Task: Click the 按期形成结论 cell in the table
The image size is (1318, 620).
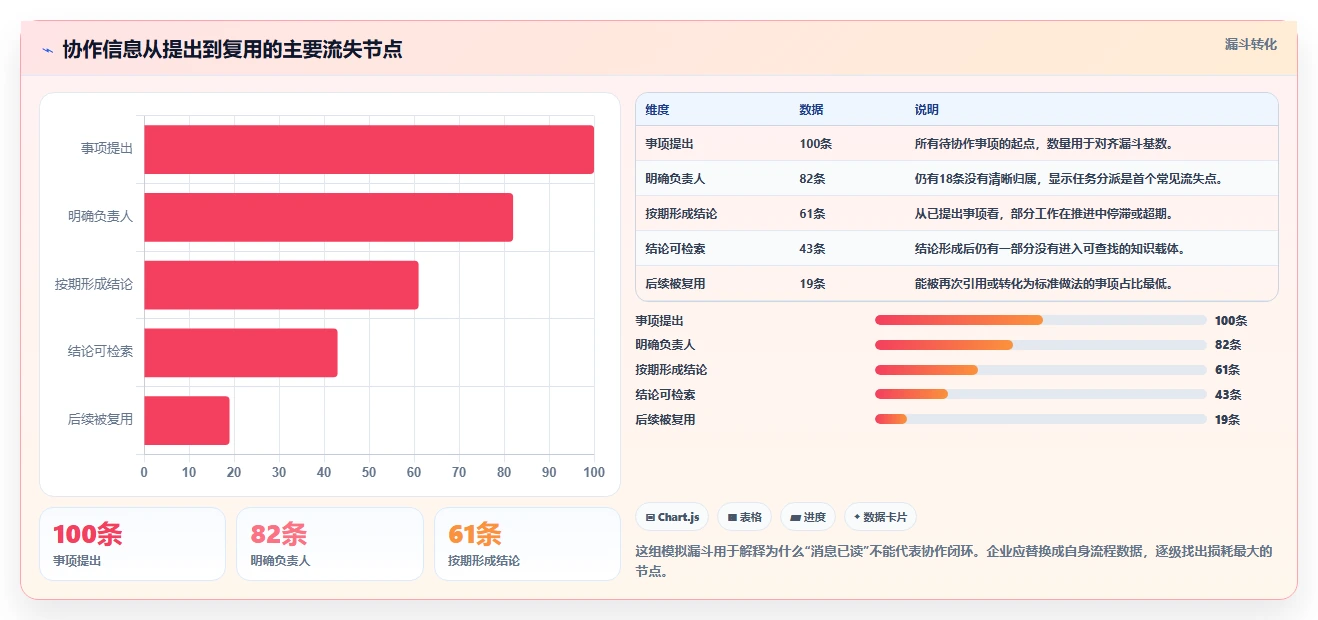Action: tap(681, 214)
